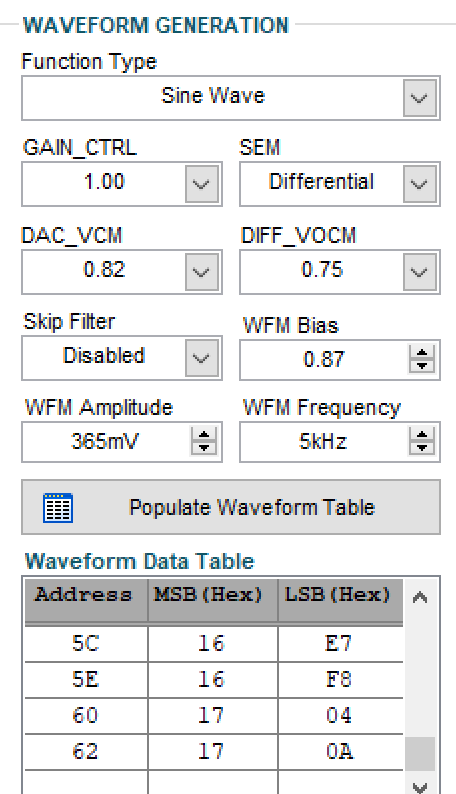Decrease WFM Frequency with down spinner

[x=422, y=448]
